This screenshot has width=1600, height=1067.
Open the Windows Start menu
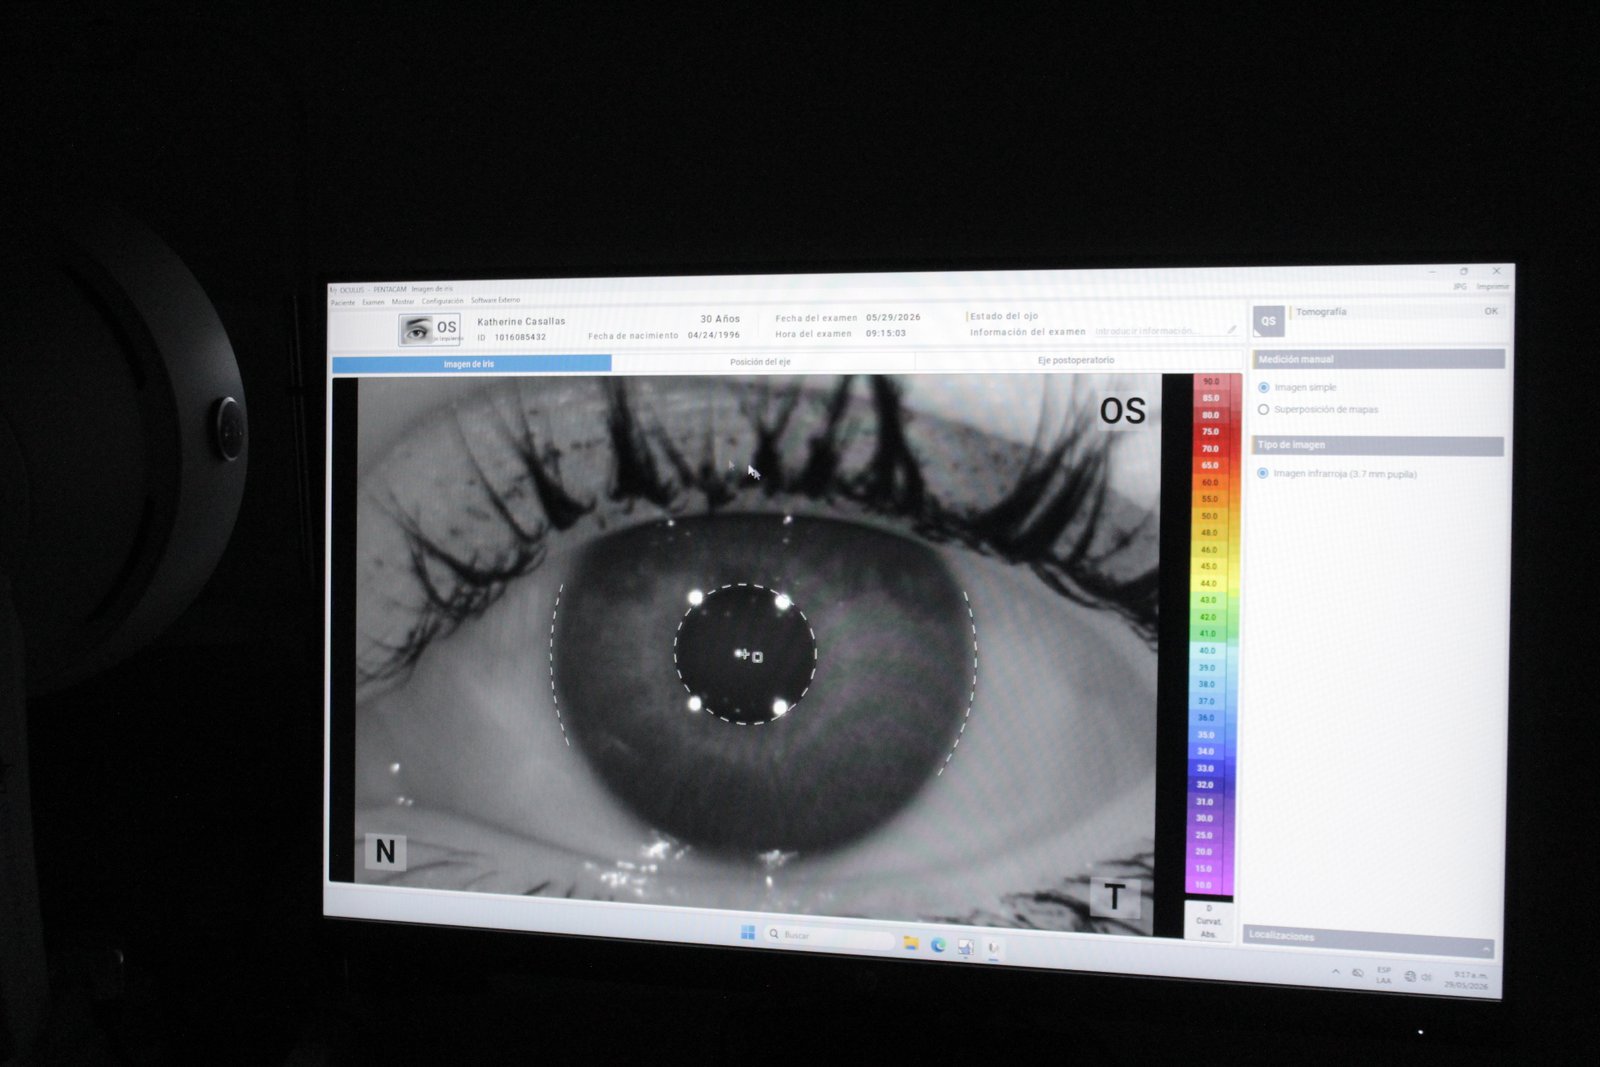(747, 932)
